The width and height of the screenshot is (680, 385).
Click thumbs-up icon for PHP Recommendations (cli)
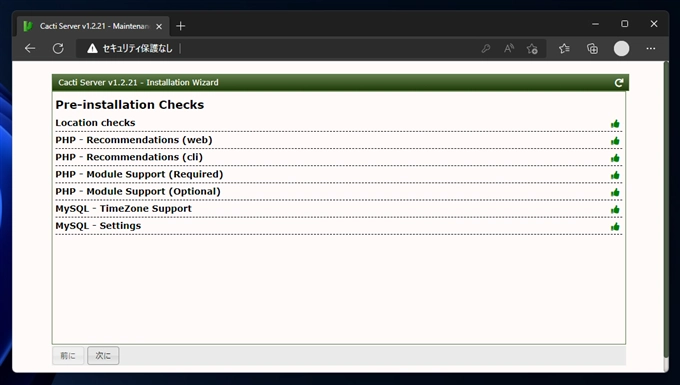click(615, 158)
